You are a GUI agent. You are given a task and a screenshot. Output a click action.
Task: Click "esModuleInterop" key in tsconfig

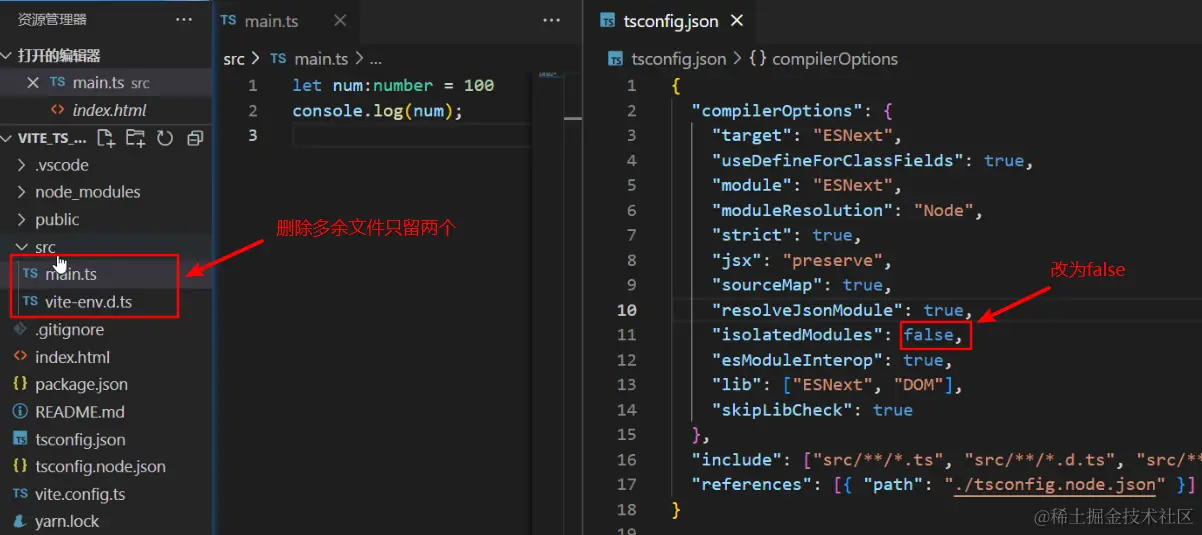pos(798,360)
